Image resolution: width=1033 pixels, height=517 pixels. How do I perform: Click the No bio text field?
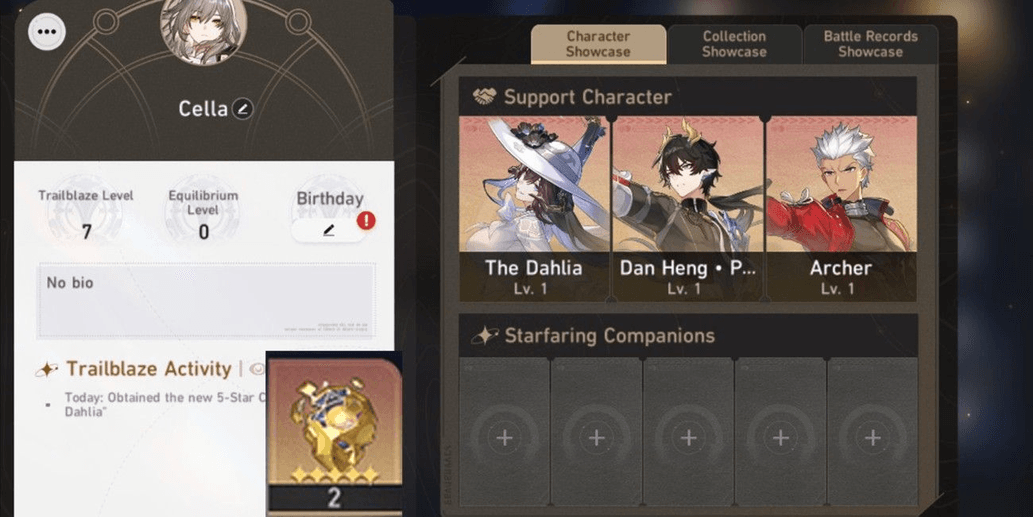206,300
